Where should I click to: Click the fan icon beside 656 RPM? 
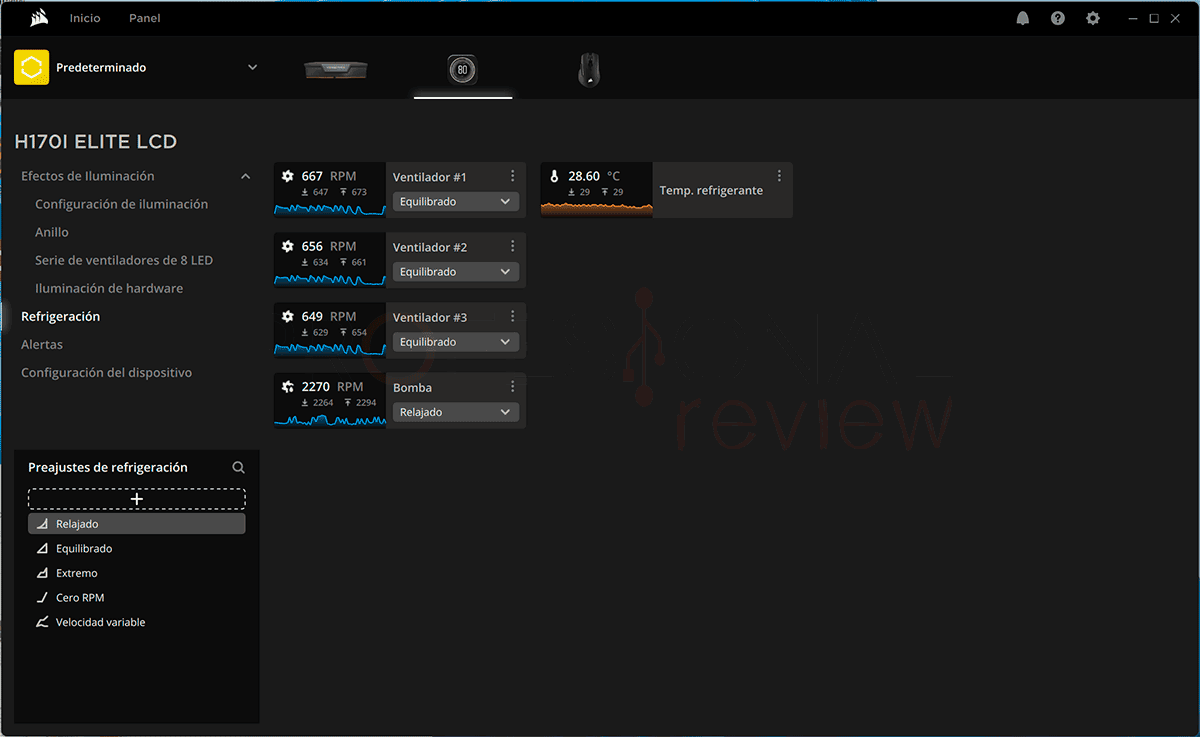coord(288,246)
